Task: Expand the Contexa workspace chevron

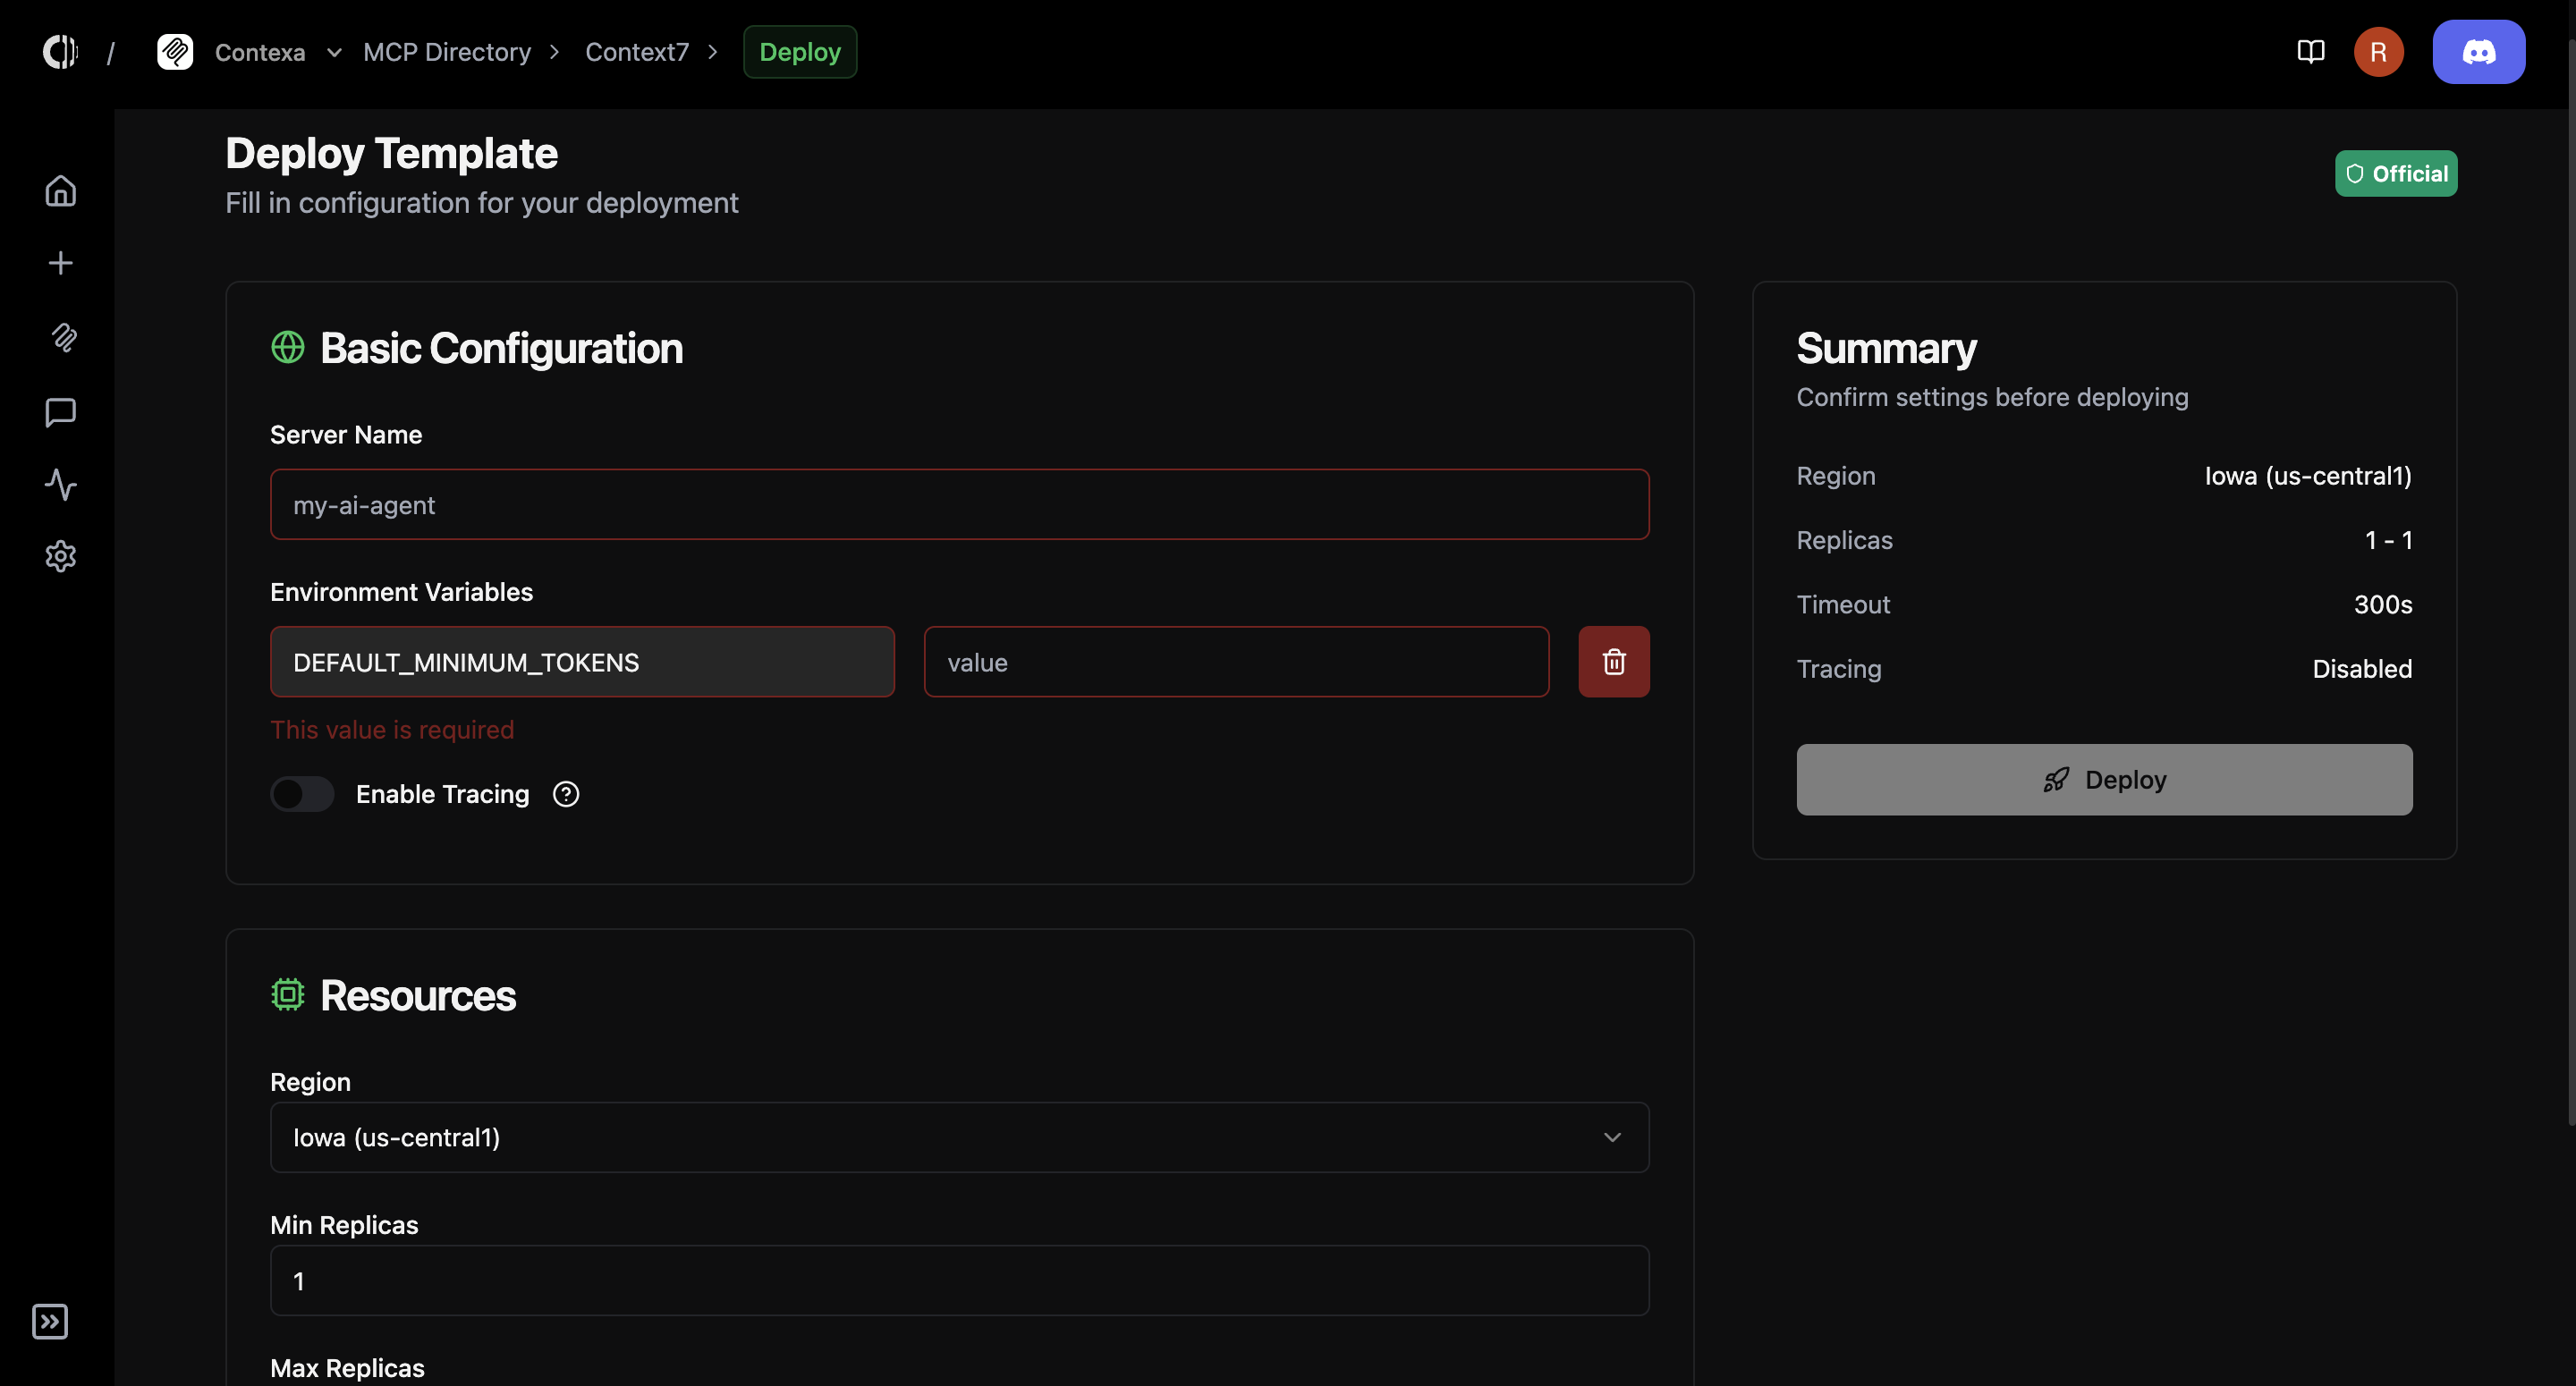Action: pos(334,52)
